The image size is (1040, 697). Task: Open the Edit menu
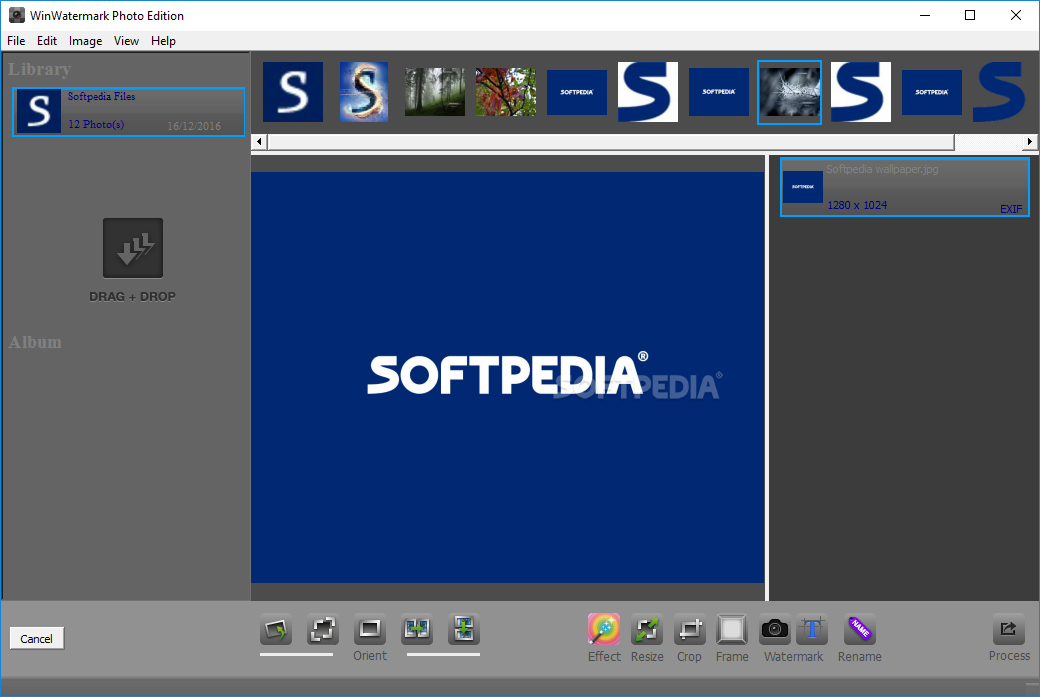[x=46, y=41]
